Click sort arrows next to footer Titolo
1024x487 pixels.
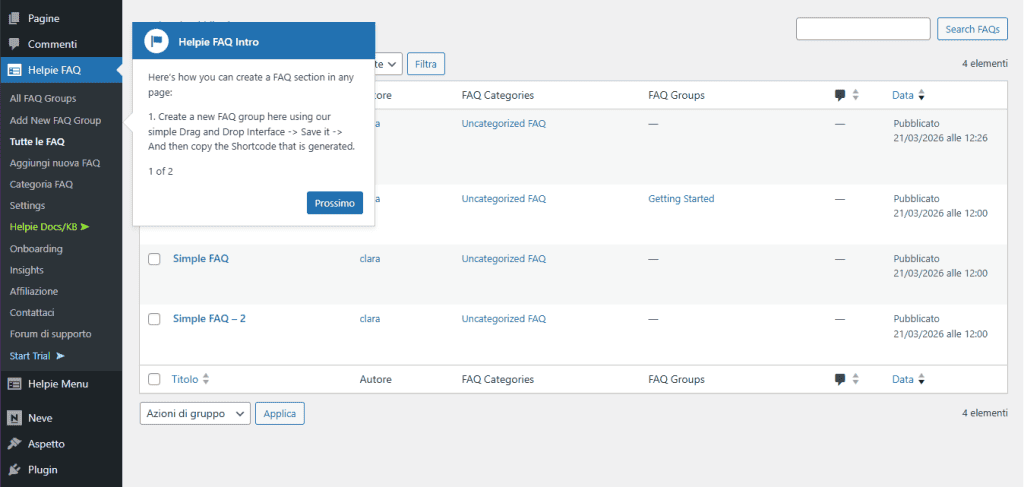[x=206, y=379]
